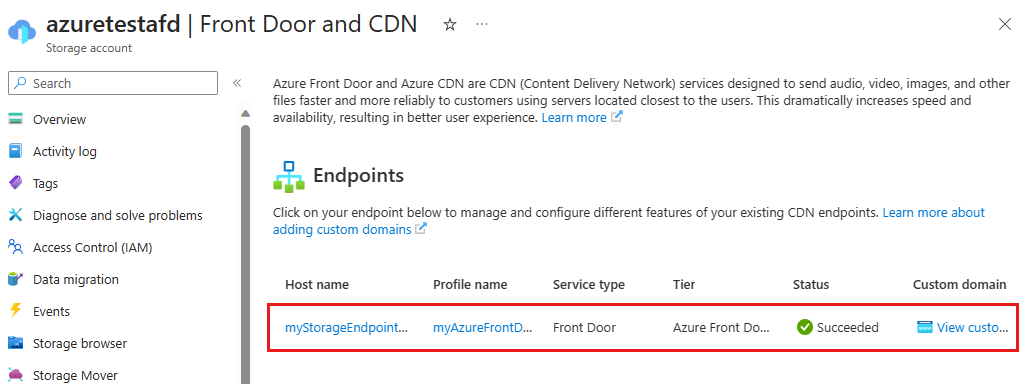The image size is (1028, 384).
Task: Click the favorite star icon beside the title
Action: [450, 25]
